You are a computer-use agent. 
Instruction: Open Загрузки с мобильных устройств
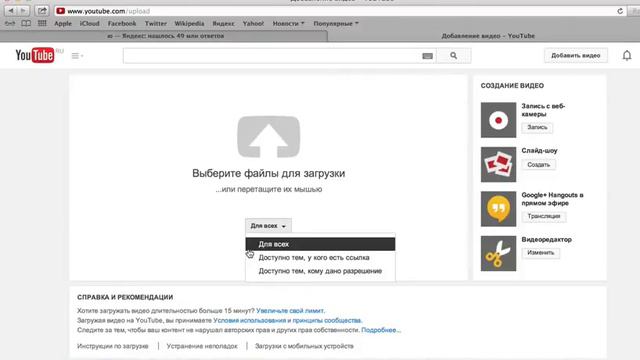304,346
